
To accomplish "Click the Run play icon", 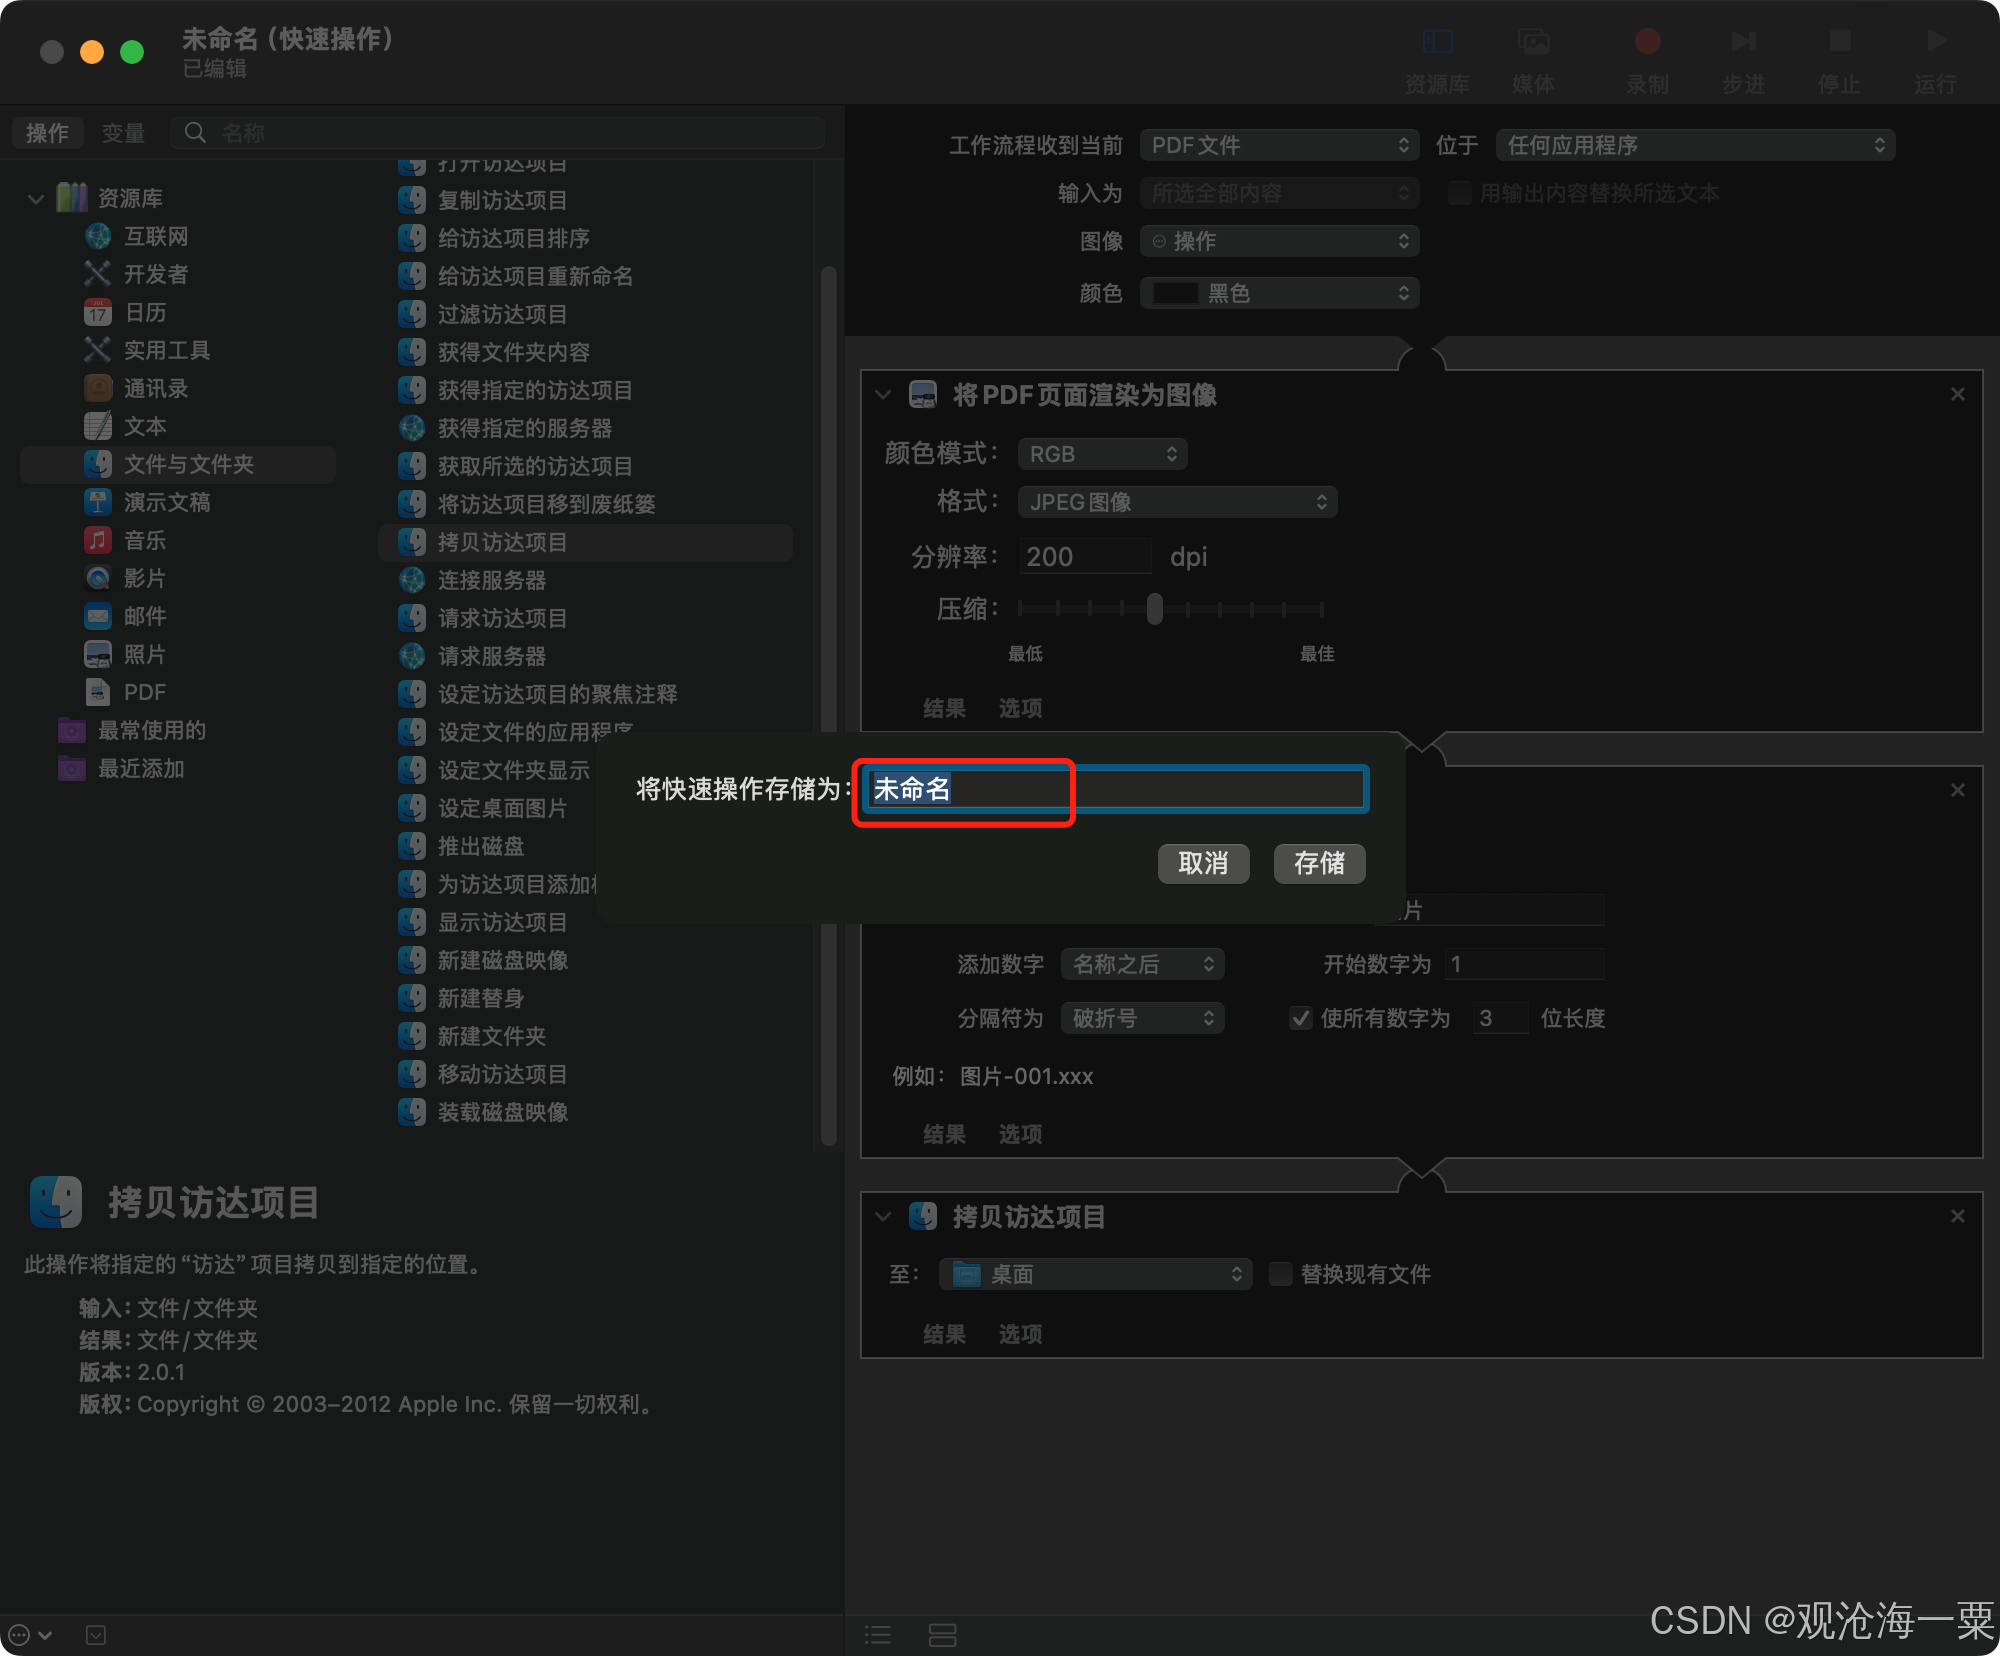I will [x=1936, y=42].
